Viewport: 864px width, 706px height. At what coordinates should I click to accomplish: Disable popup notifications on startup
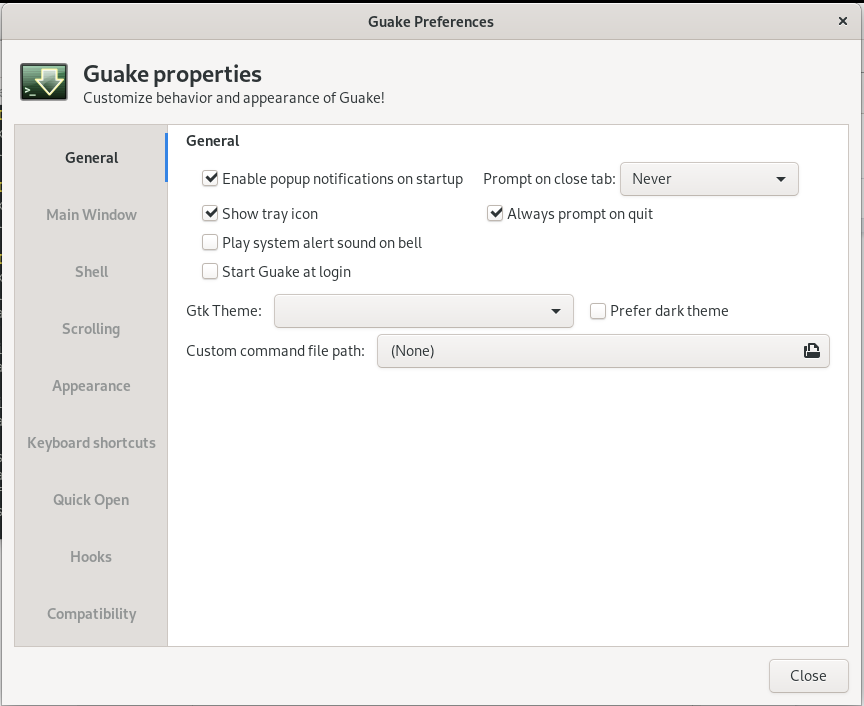pos(211,179)
